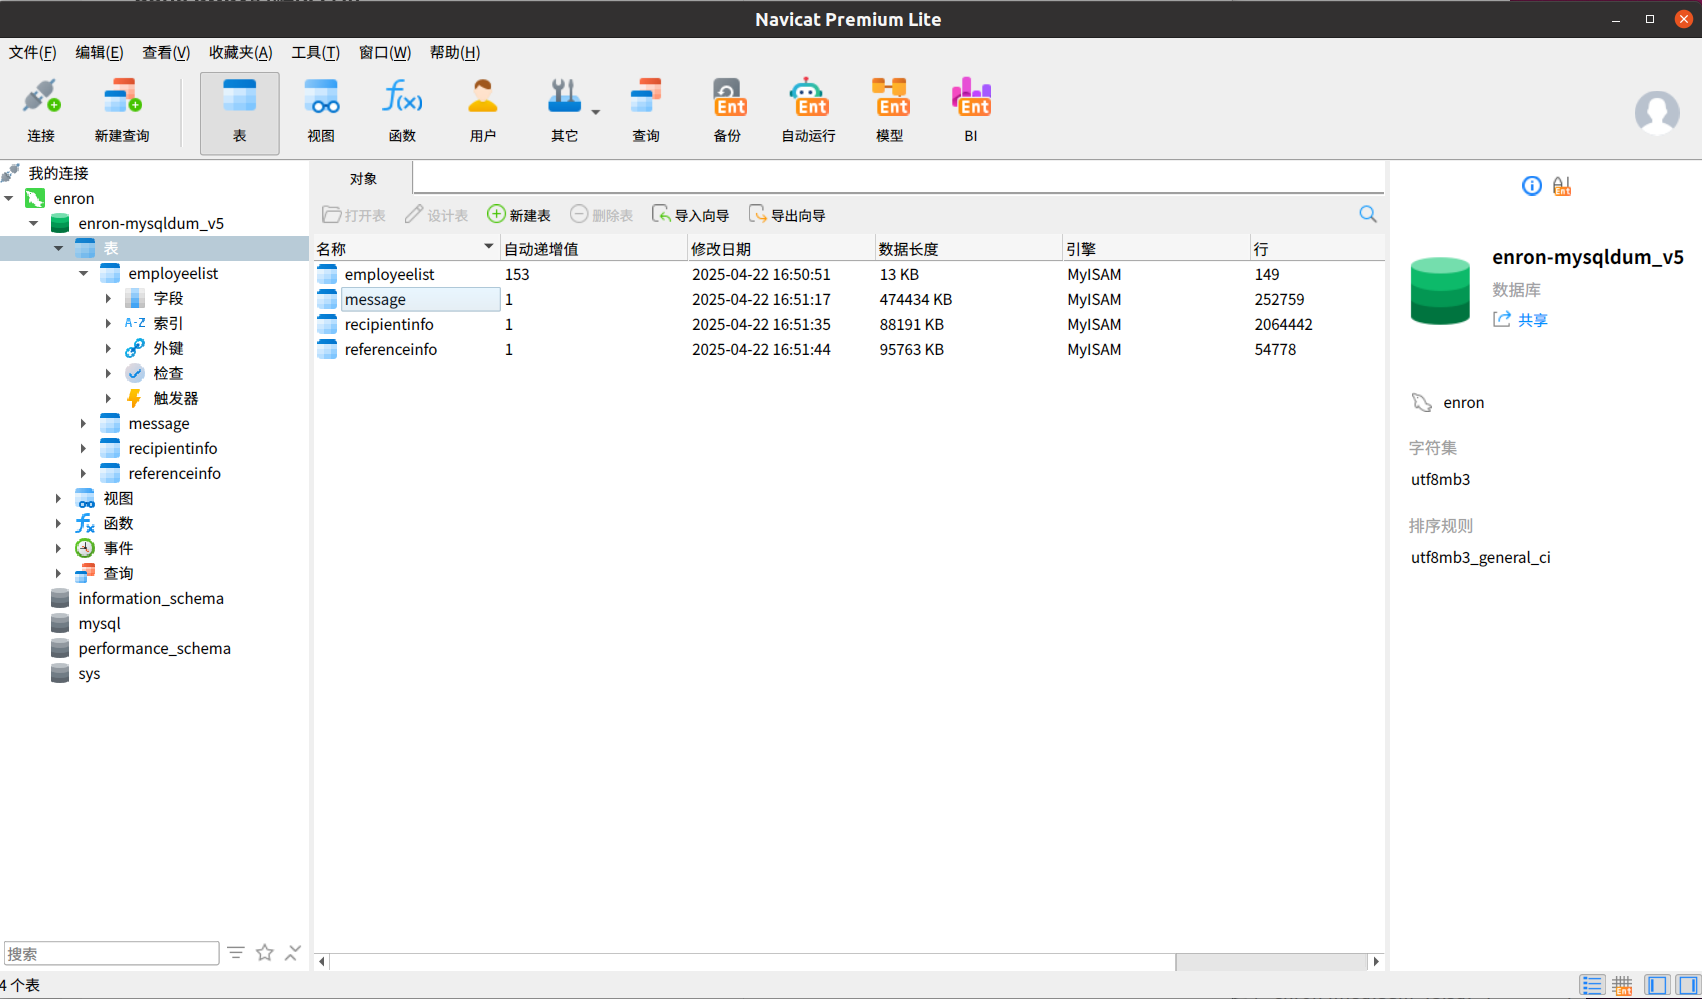
Task: Collapse the enron connection node
Action: (9, 198)
